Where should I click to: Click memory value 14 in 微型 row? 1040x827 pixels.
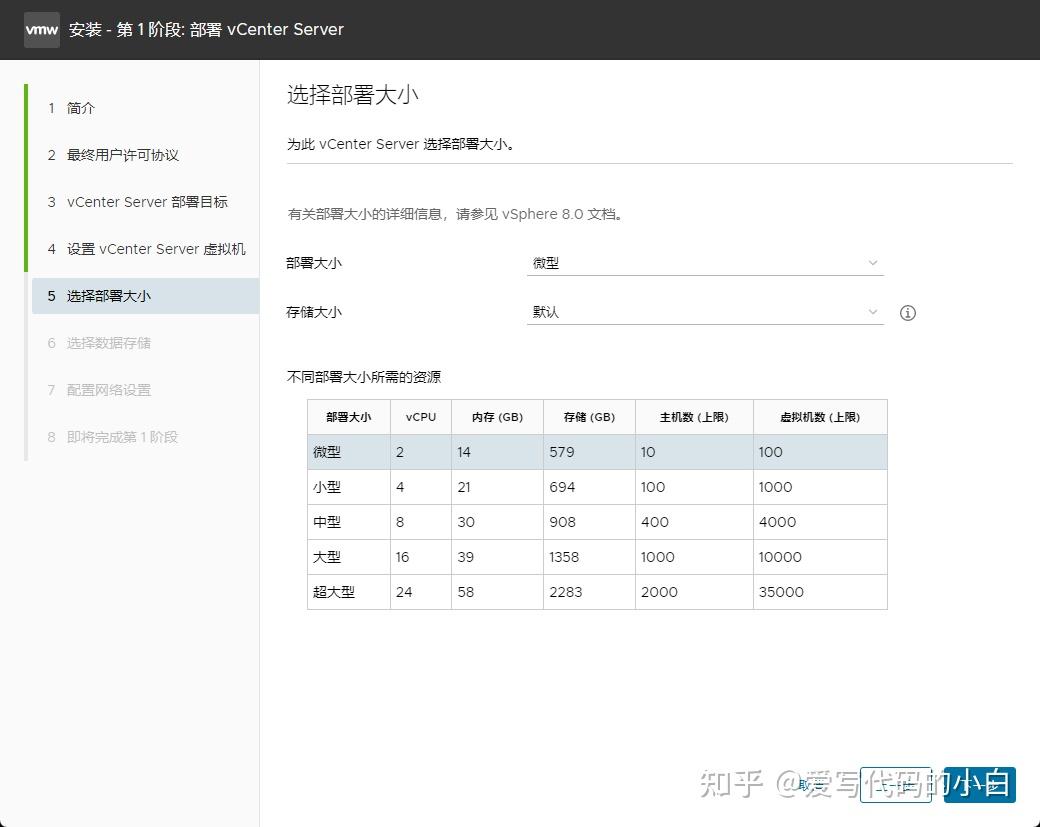[464, 452]
